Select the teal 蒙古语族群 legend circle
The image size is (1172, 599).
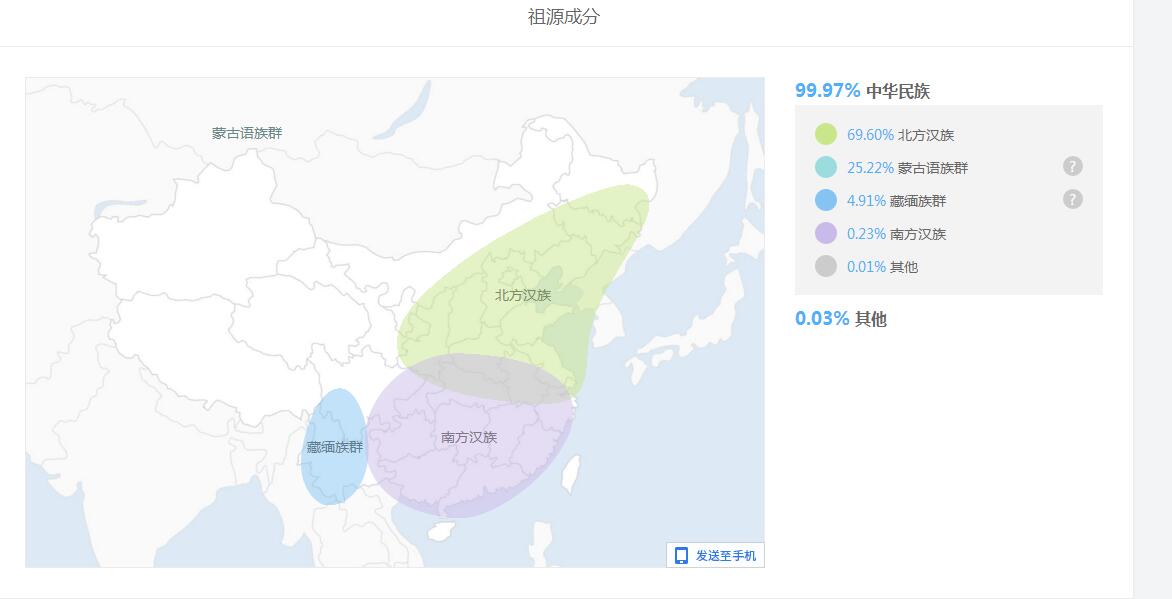coord(826,168)
